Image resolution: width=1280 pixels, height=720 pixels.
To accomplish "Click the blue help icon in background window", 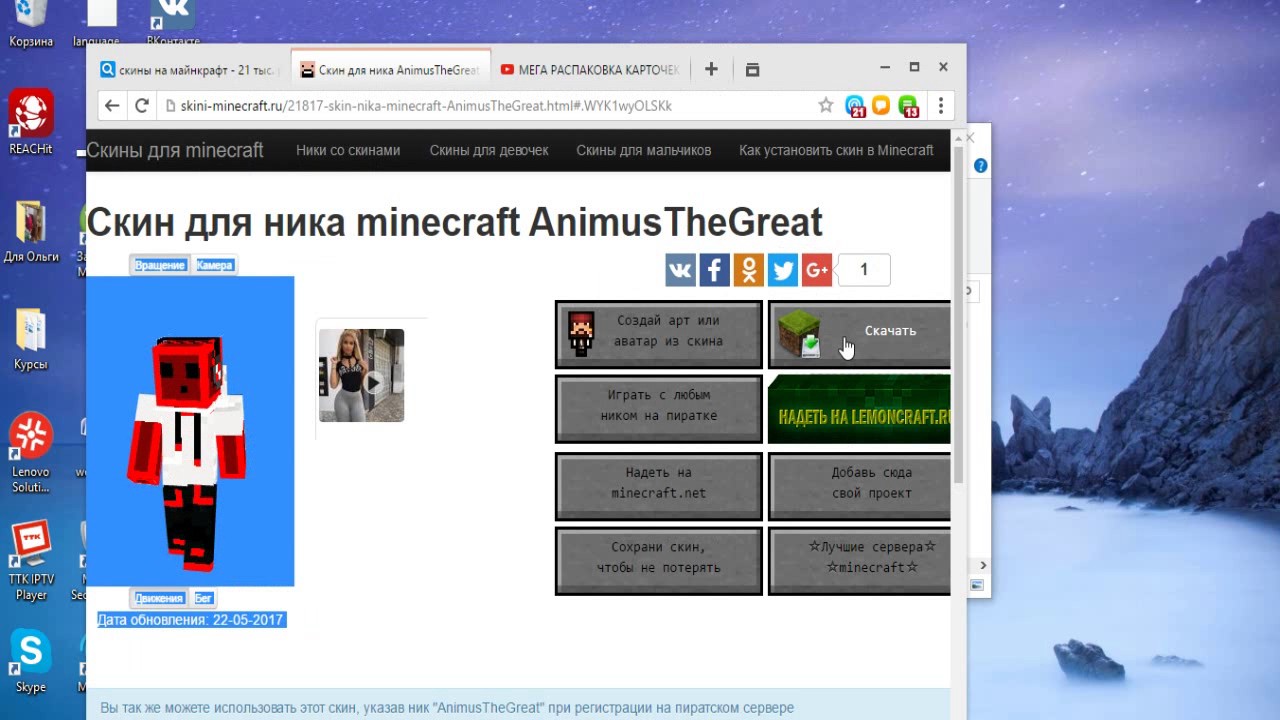I will click(x=981, y=166).
